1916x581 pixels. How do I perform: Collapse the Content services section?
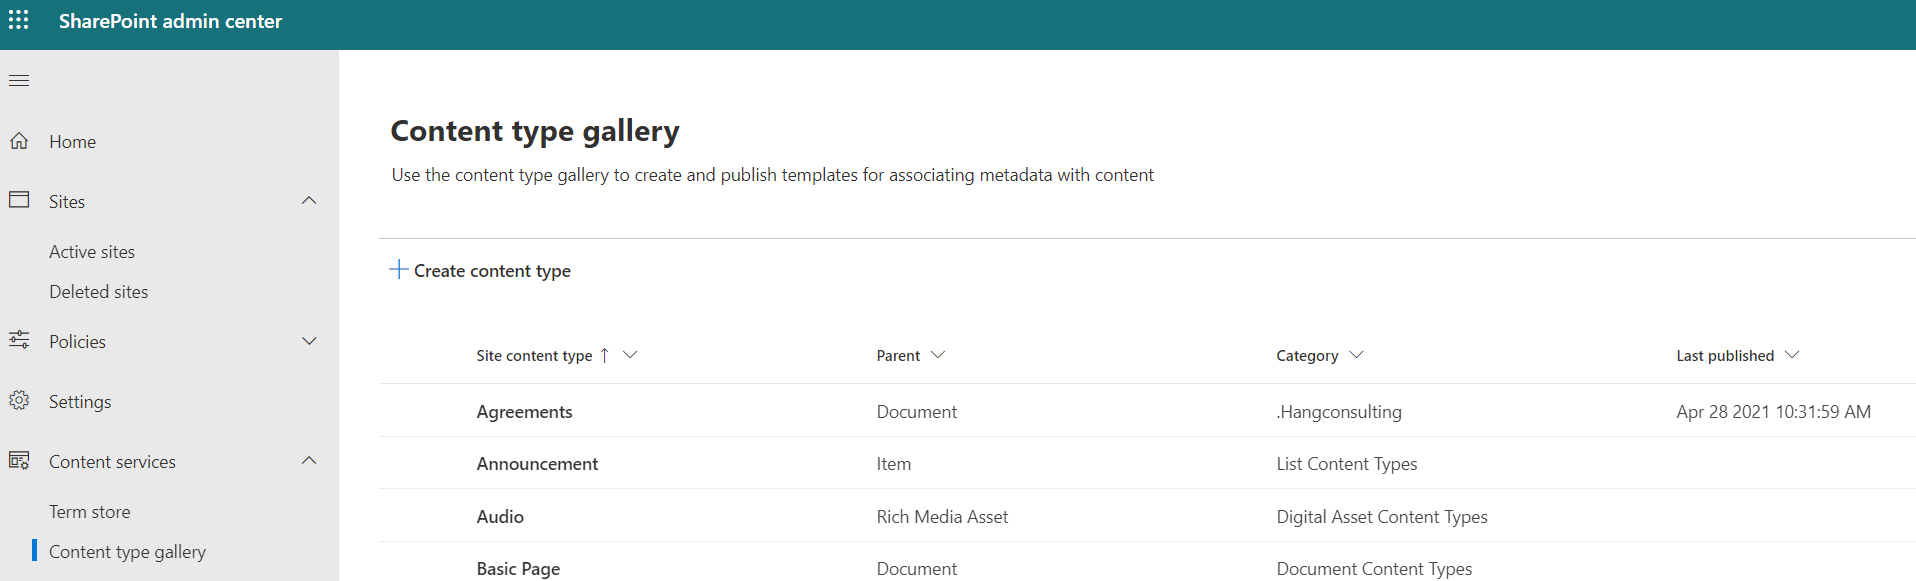[309, 461]
